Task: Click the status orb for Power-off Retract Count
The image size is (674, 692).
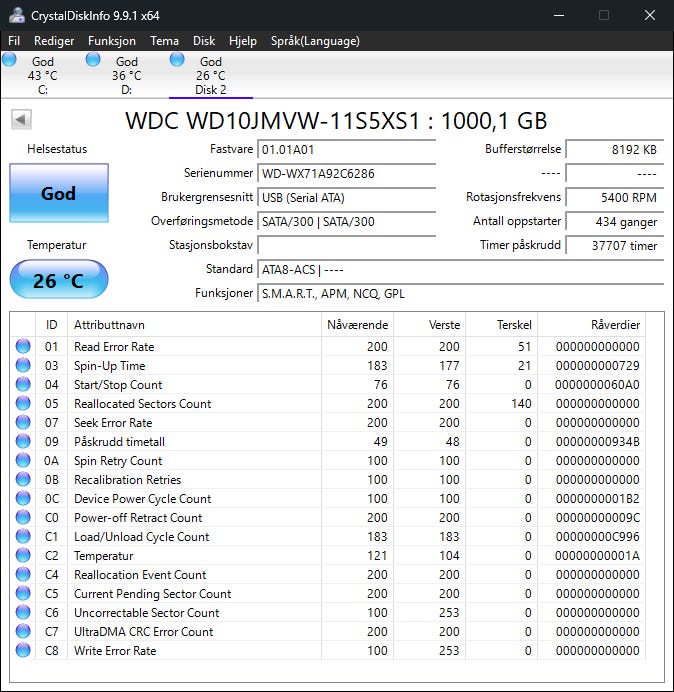Action: click(x=23, y=517)
